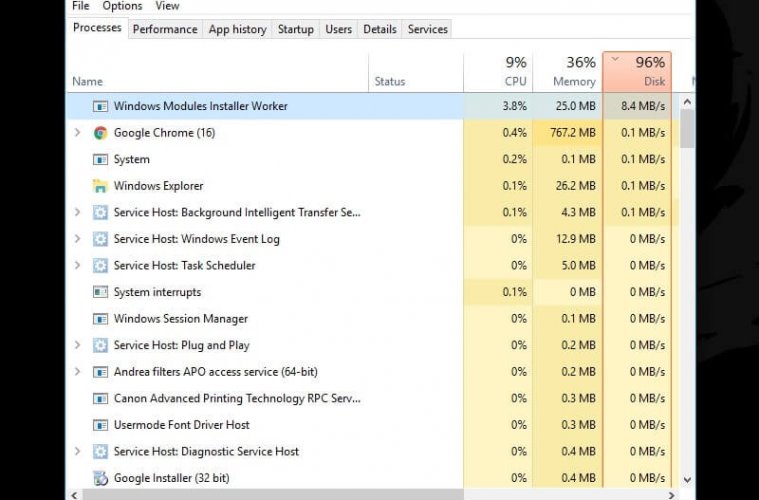Click the 5.0 MB memory value
The height and width of the screenshot is (500, 759).
pos(578,265)
